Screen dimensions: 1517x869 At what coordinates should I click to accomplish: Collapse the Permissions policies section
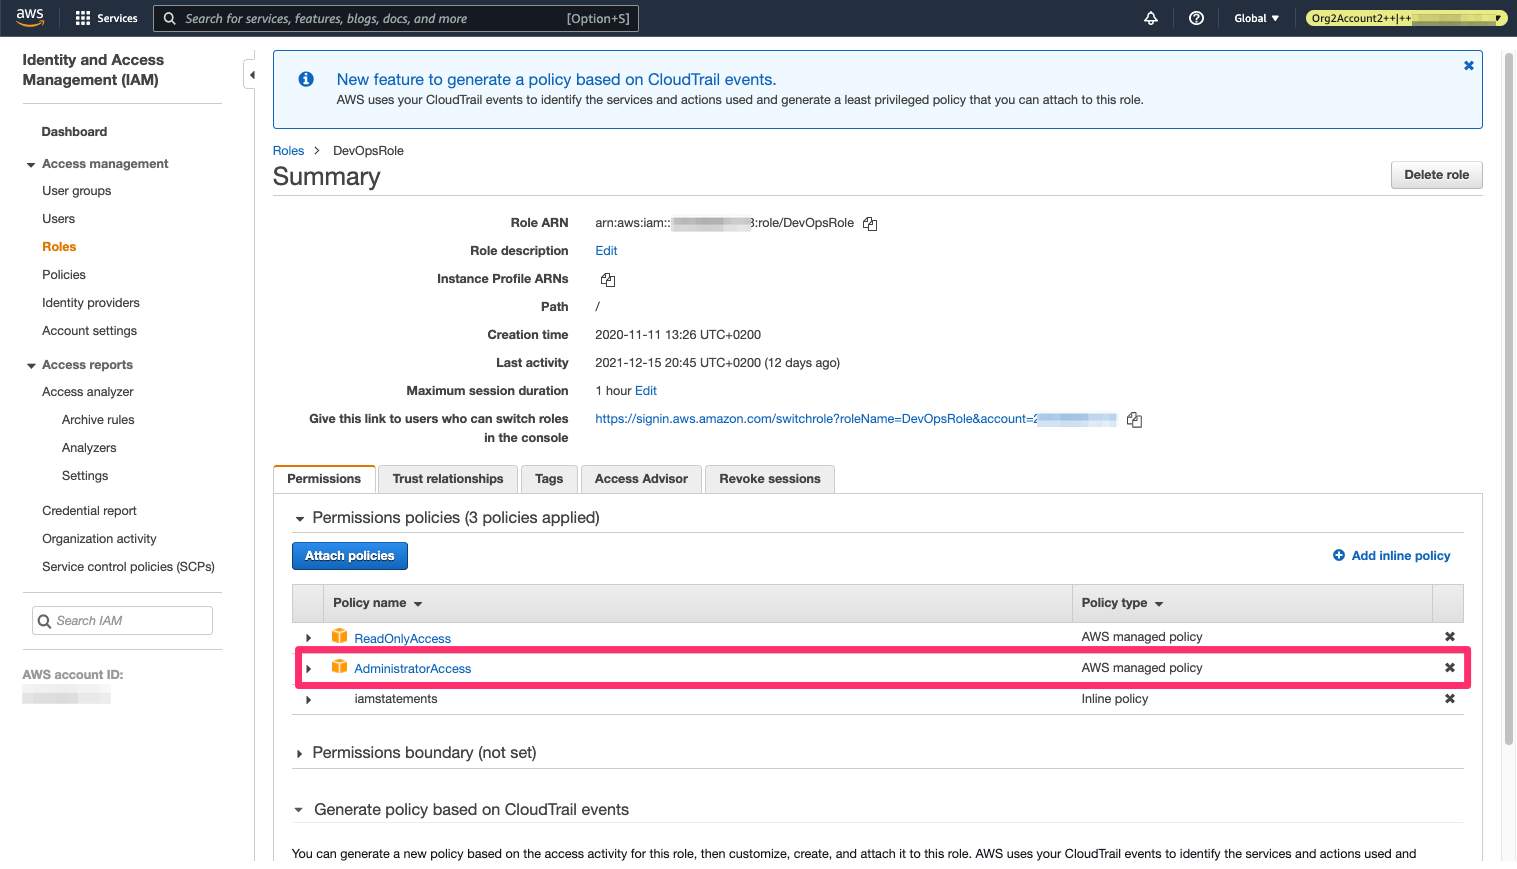[x=299, y=519]
